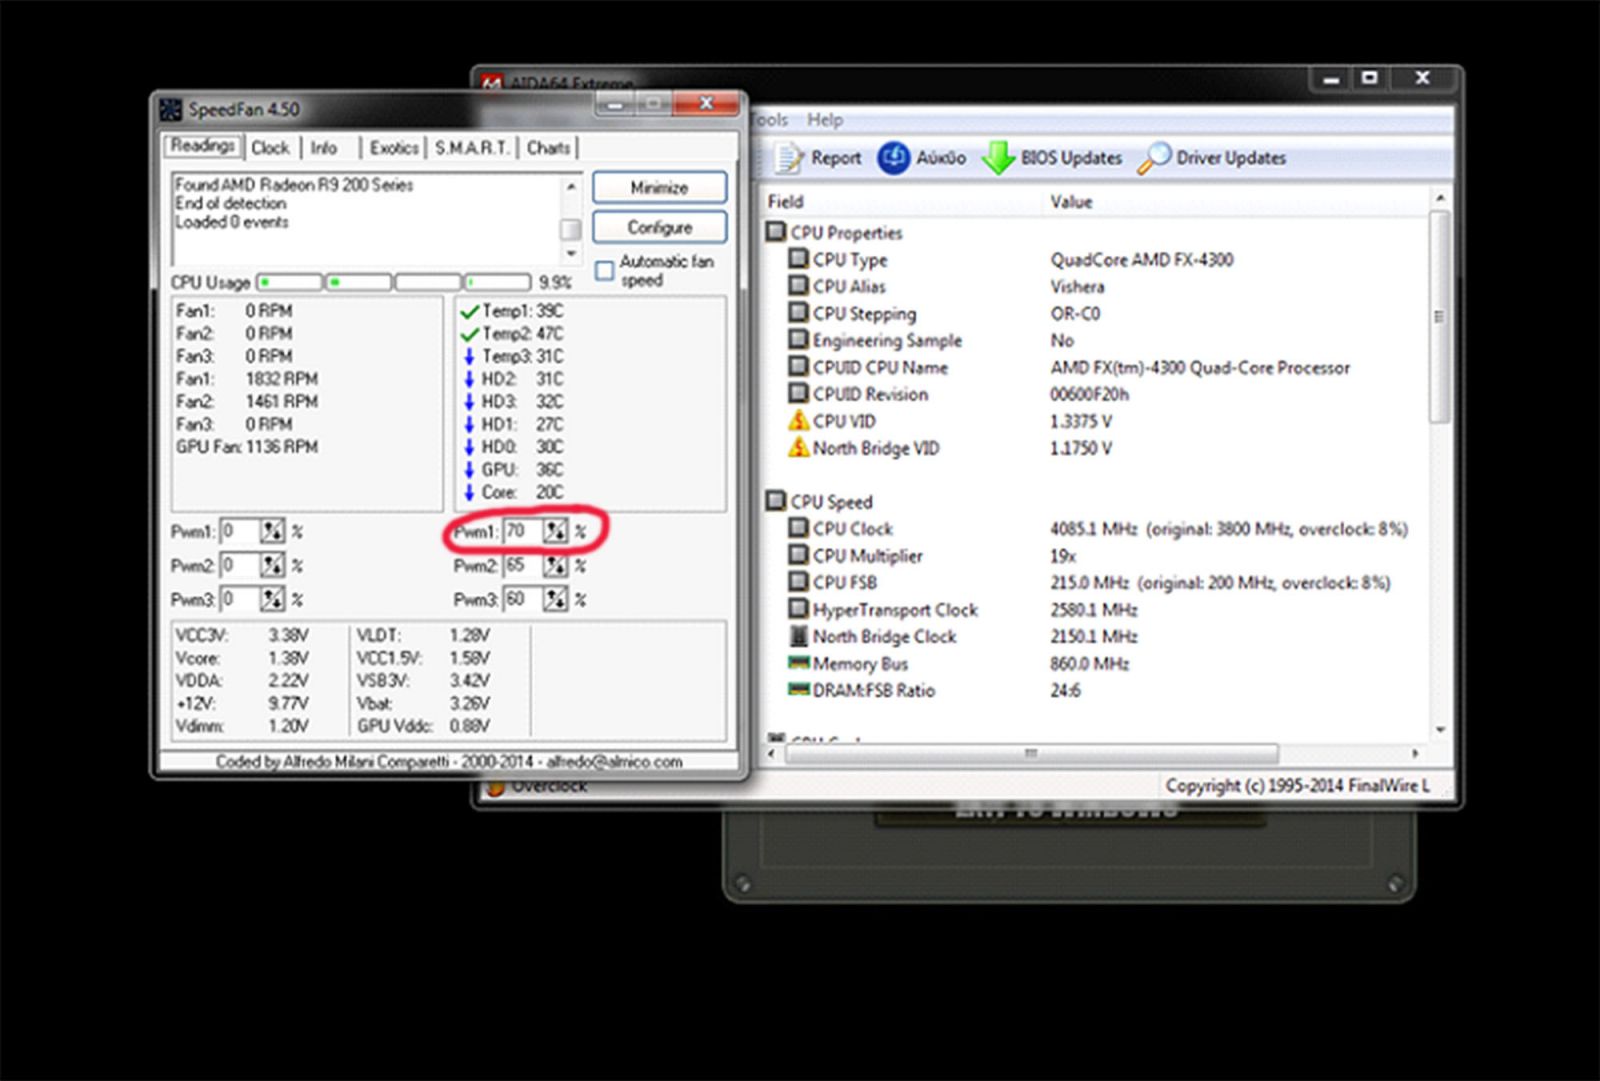Click the Configure button
Image resolution: width=1600 pixels, height=1081 pixels.
point(660,227)
